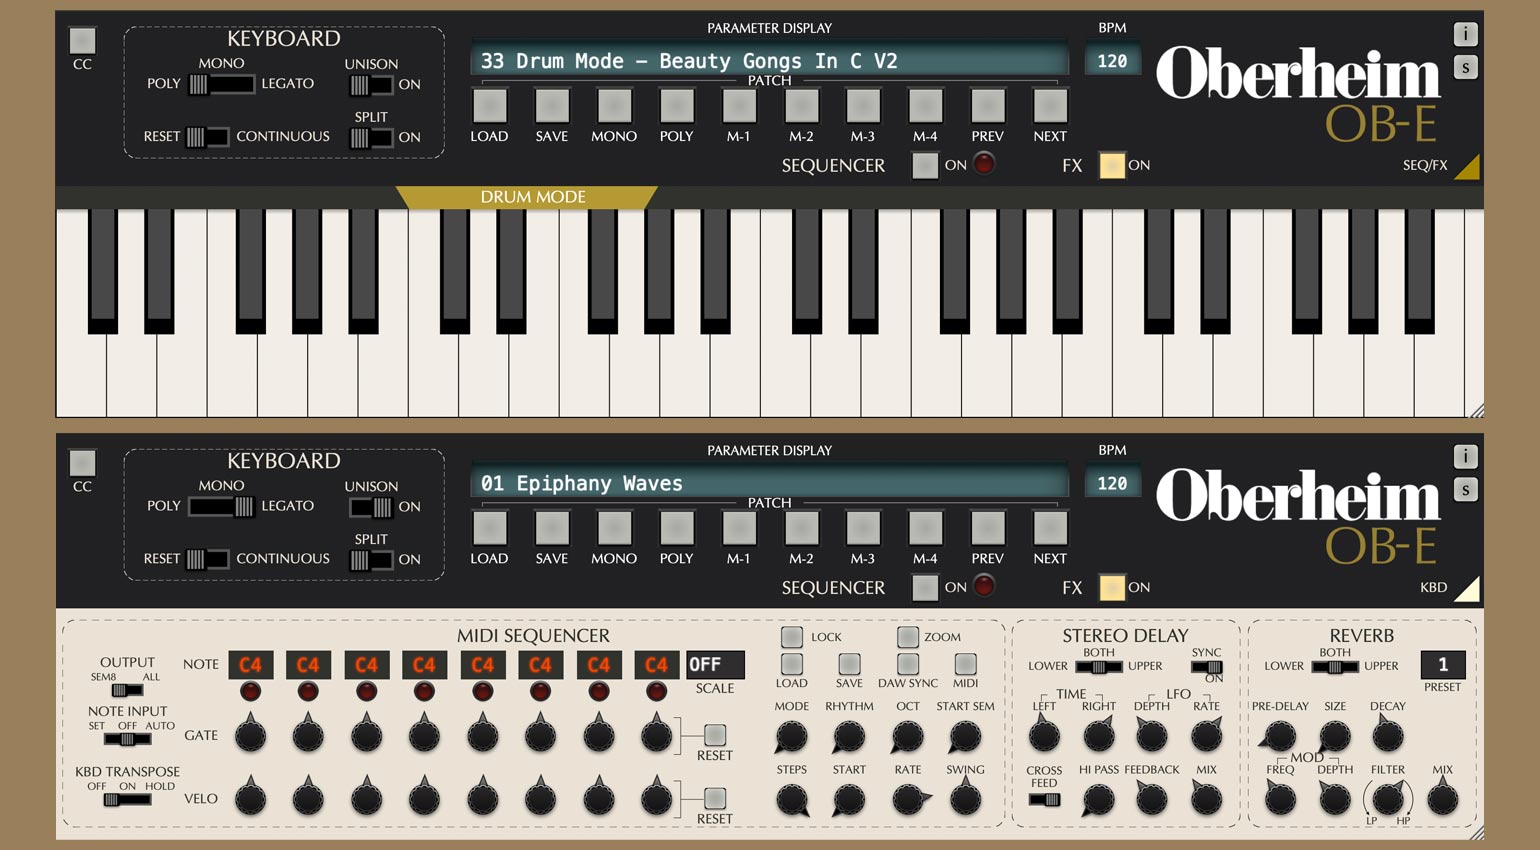
Task: Toggle FX ON in the upper window
Action: click(x=1111, y=165)
